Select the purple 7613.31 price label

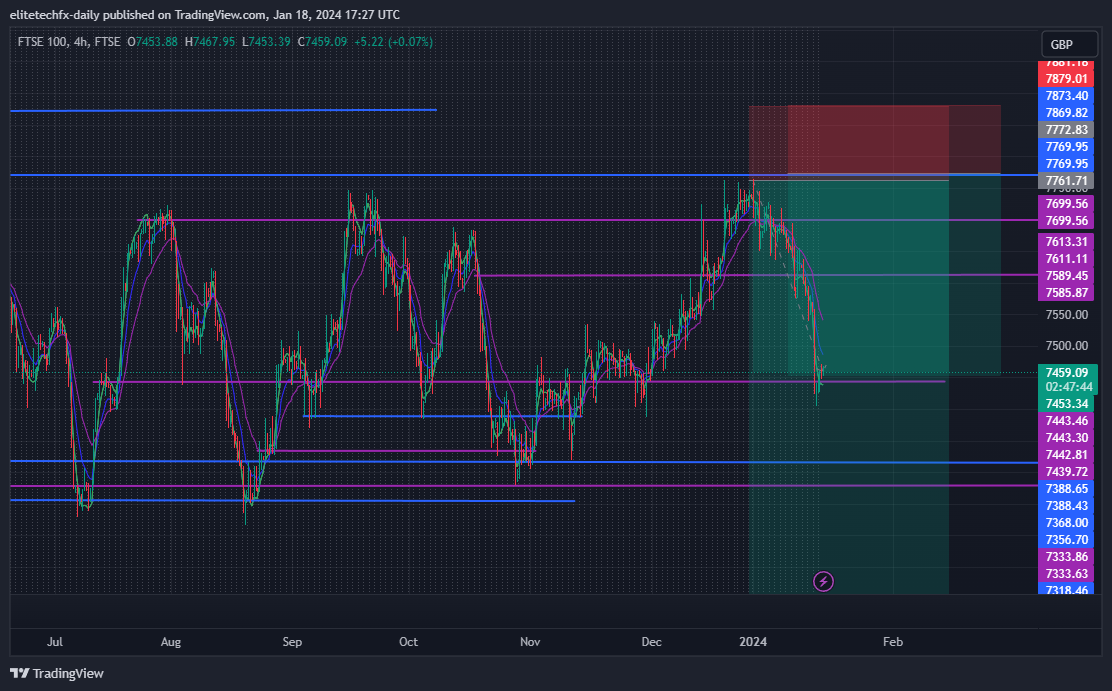[x=1066, y=242]
